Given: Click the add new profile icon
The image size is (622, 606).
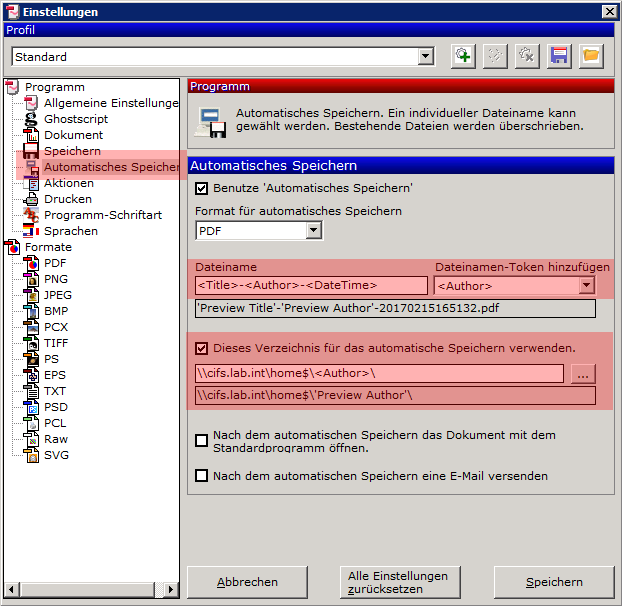Looking at the screenshot, I should point(462,57).
